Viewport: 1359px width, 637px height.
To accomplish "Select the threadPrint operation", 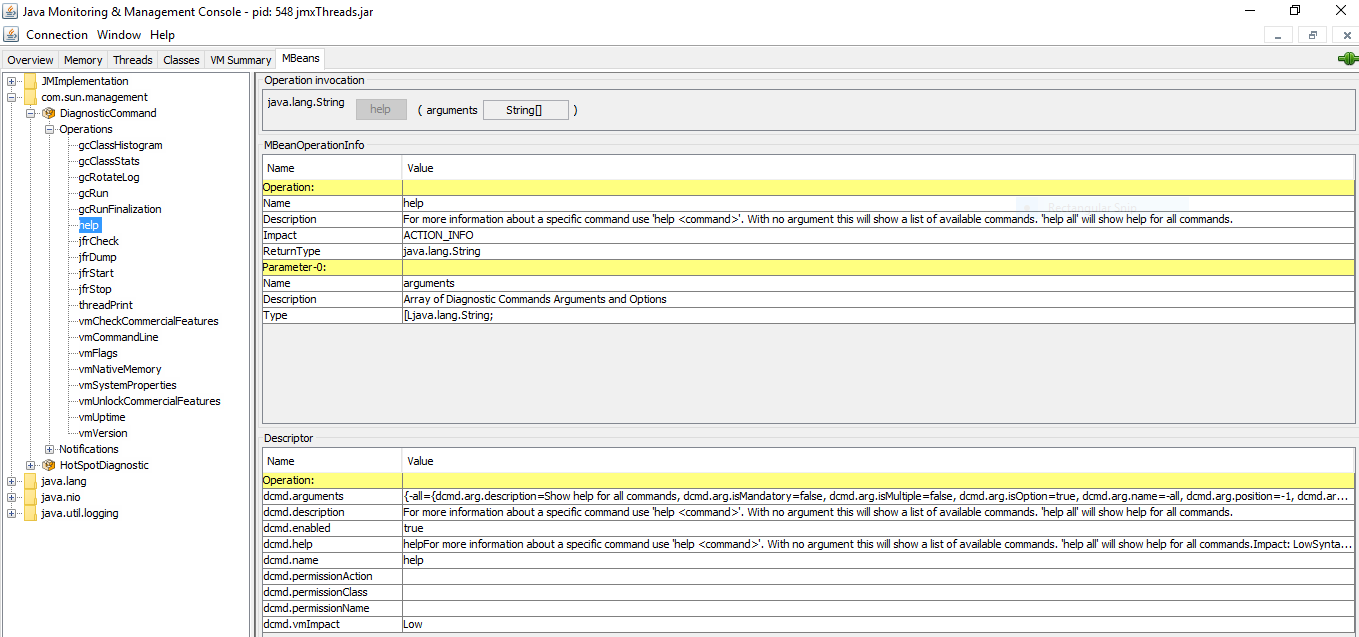I will point(103,304).
